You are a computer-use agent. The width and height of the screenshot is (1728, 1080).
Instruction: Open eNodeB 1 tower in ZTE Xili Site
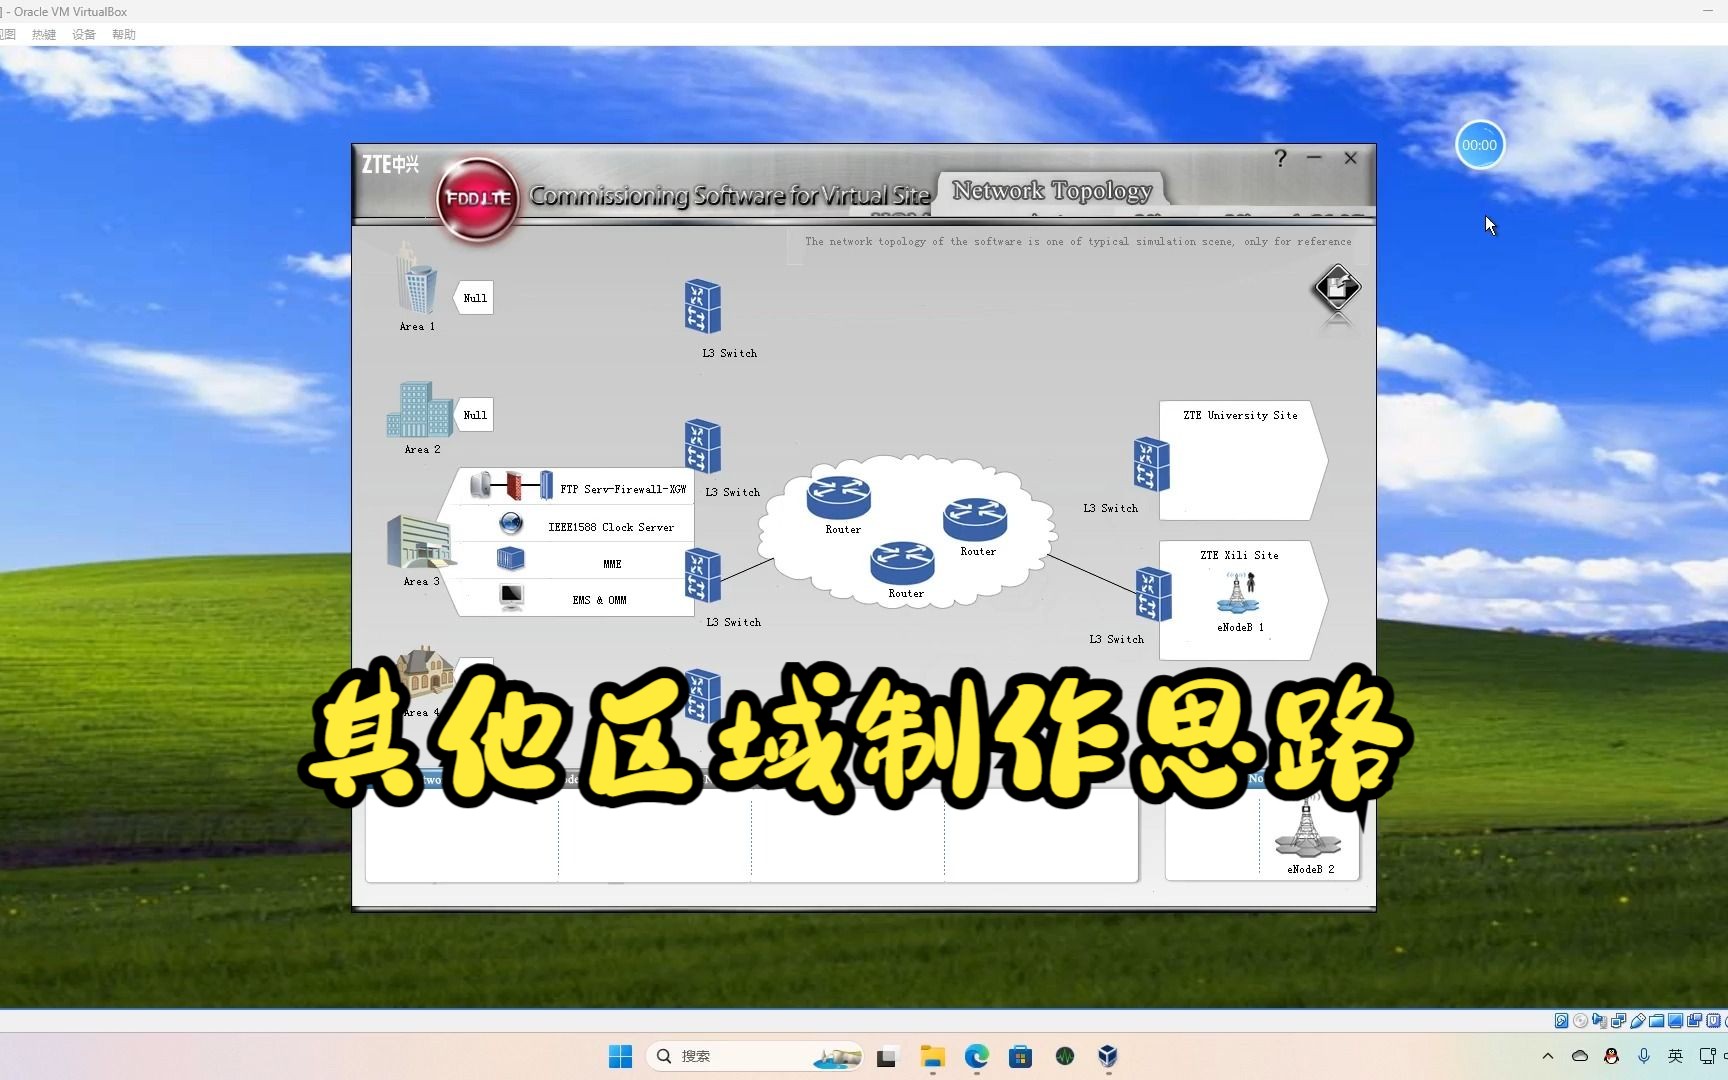1238,593
